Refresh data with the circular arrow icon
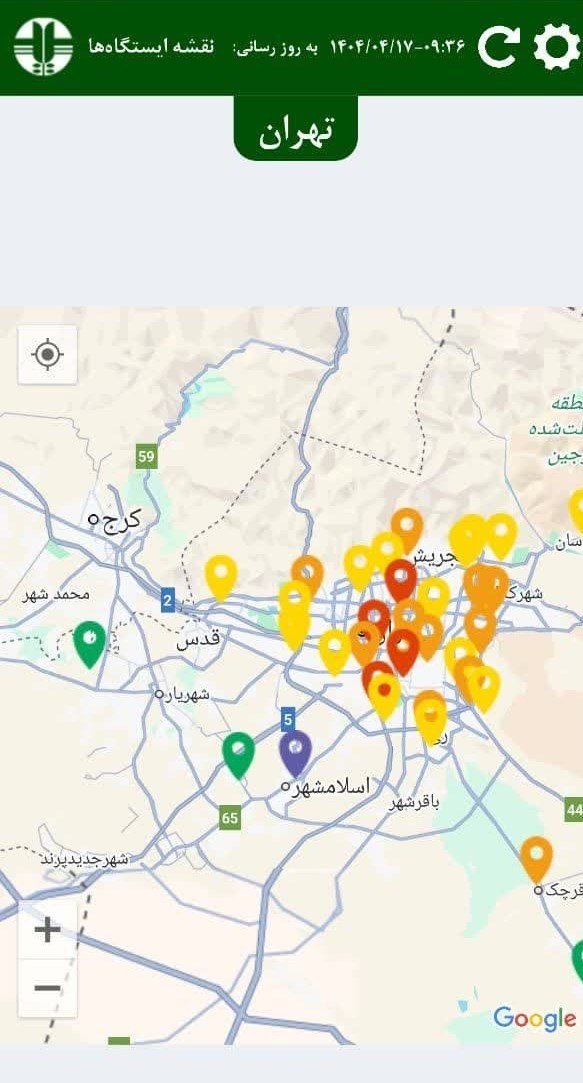This screenshot has width=583, height=1083. click(499, 46)
